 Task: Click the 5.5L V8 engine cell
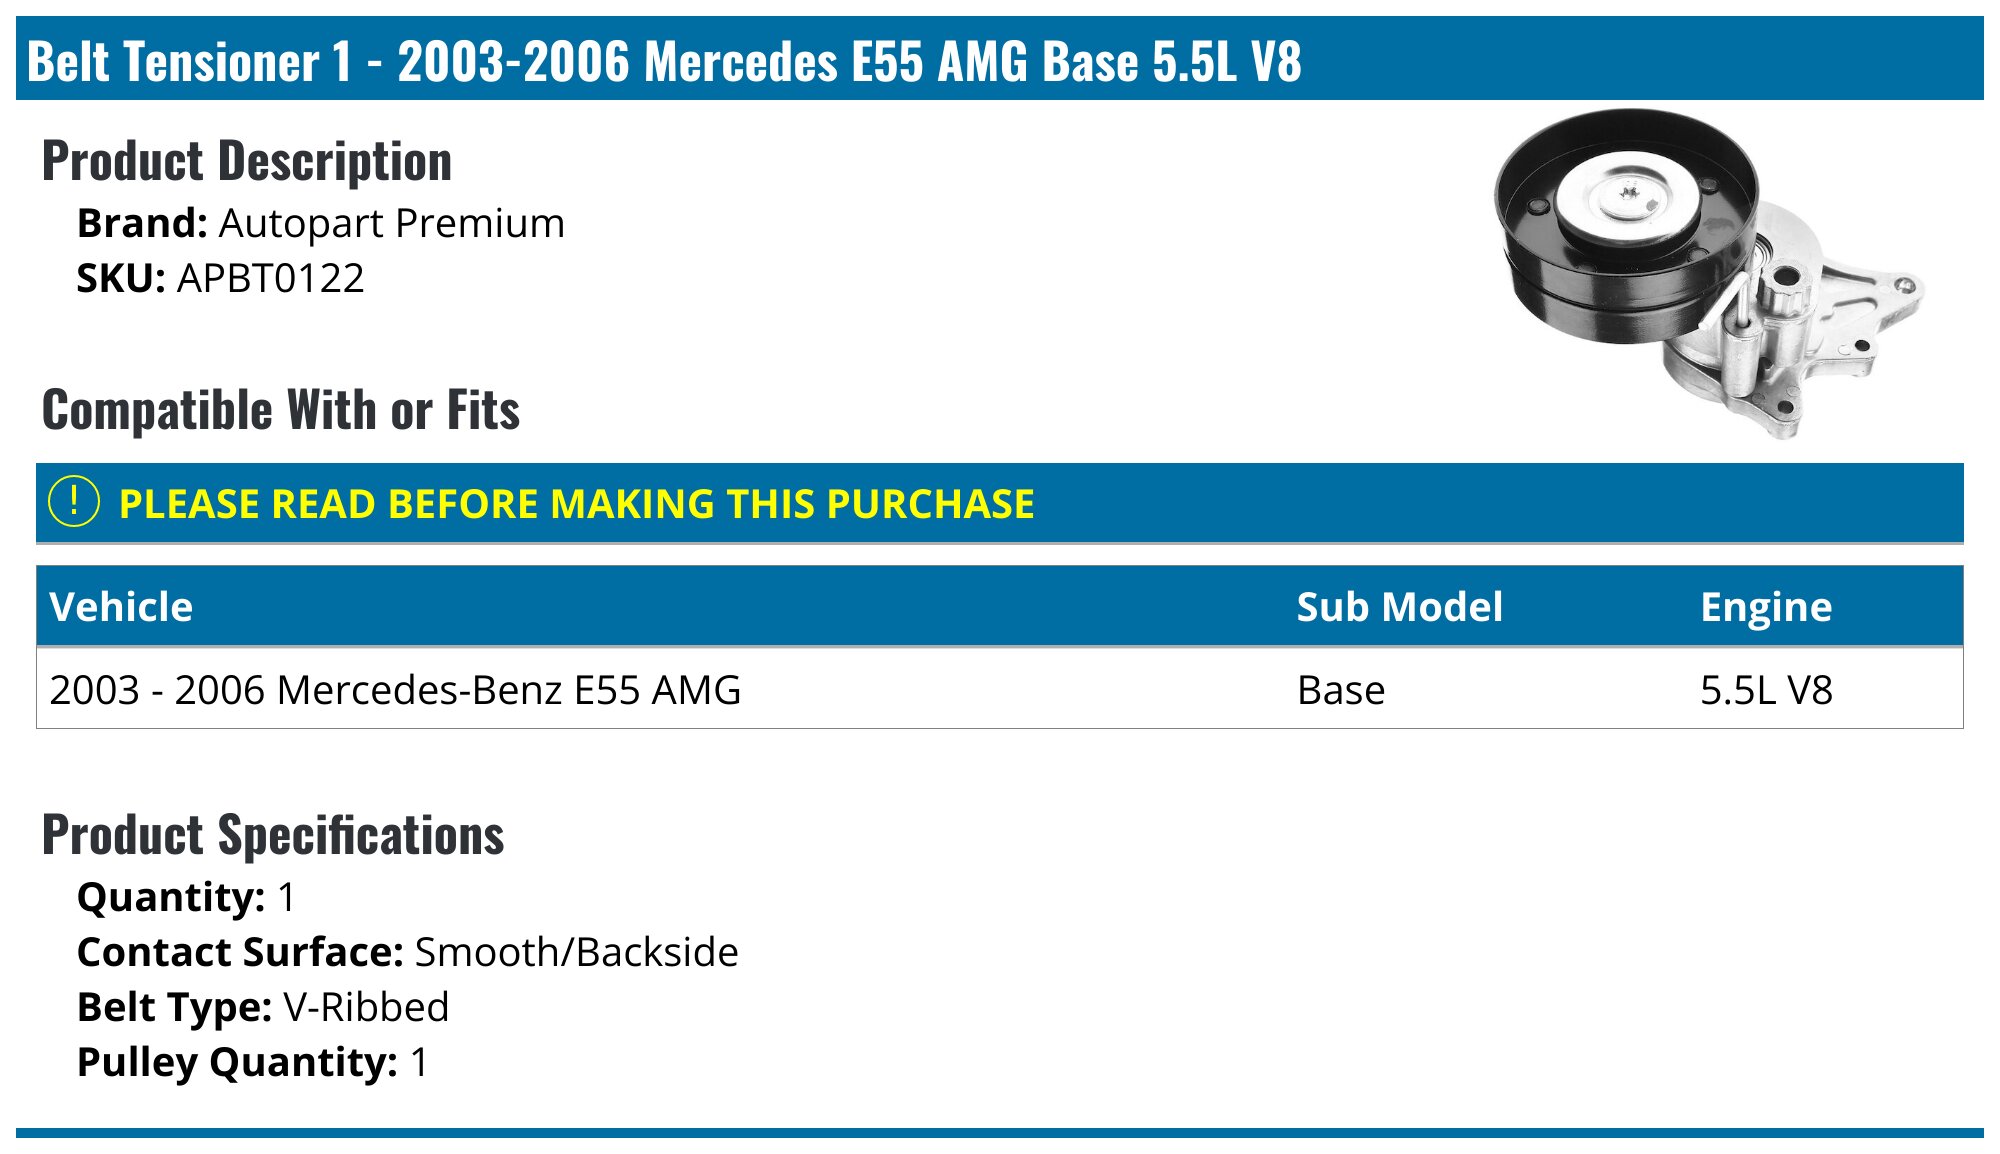[1766, 690]
